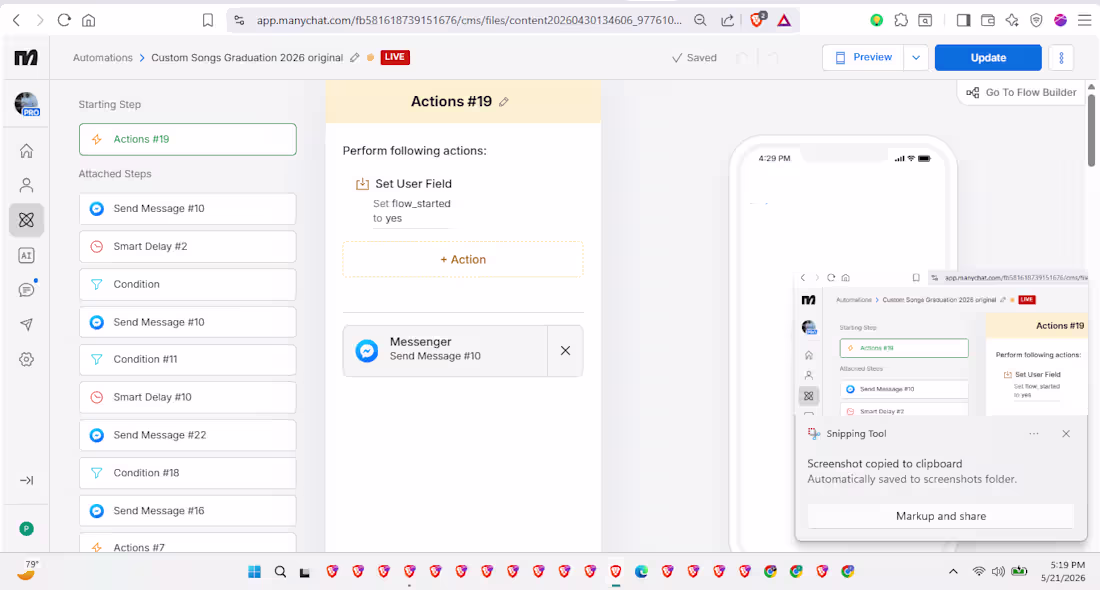Image resolution: width=1100 pixels, height=590 pixels.
Task: Select the Condition #11 step
Action: (187, 359)
